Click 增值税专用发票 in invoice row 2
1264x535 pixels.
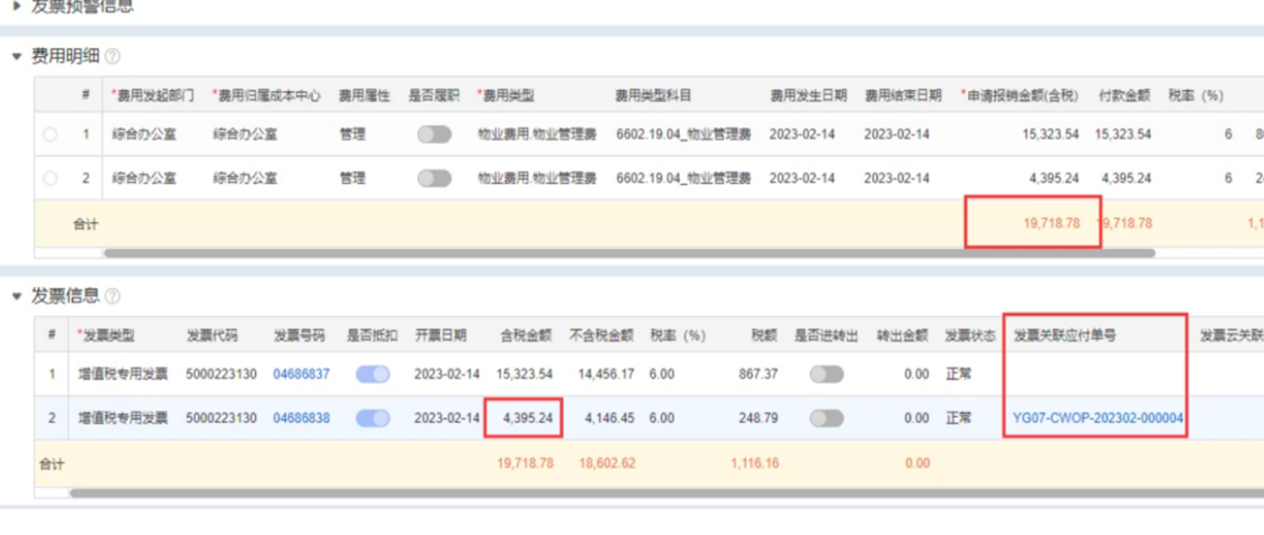click(x=123, y=418)
